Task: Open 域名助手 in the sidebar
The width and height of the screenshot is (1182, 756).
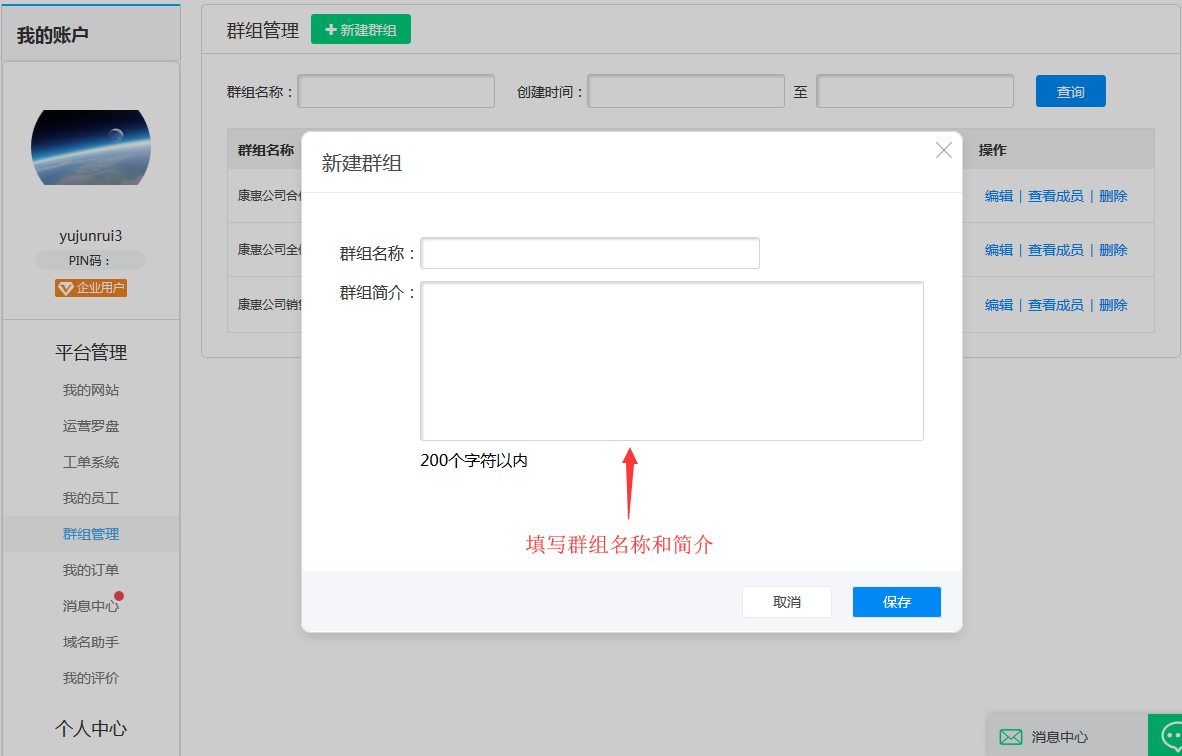Action: coord(90,641)
